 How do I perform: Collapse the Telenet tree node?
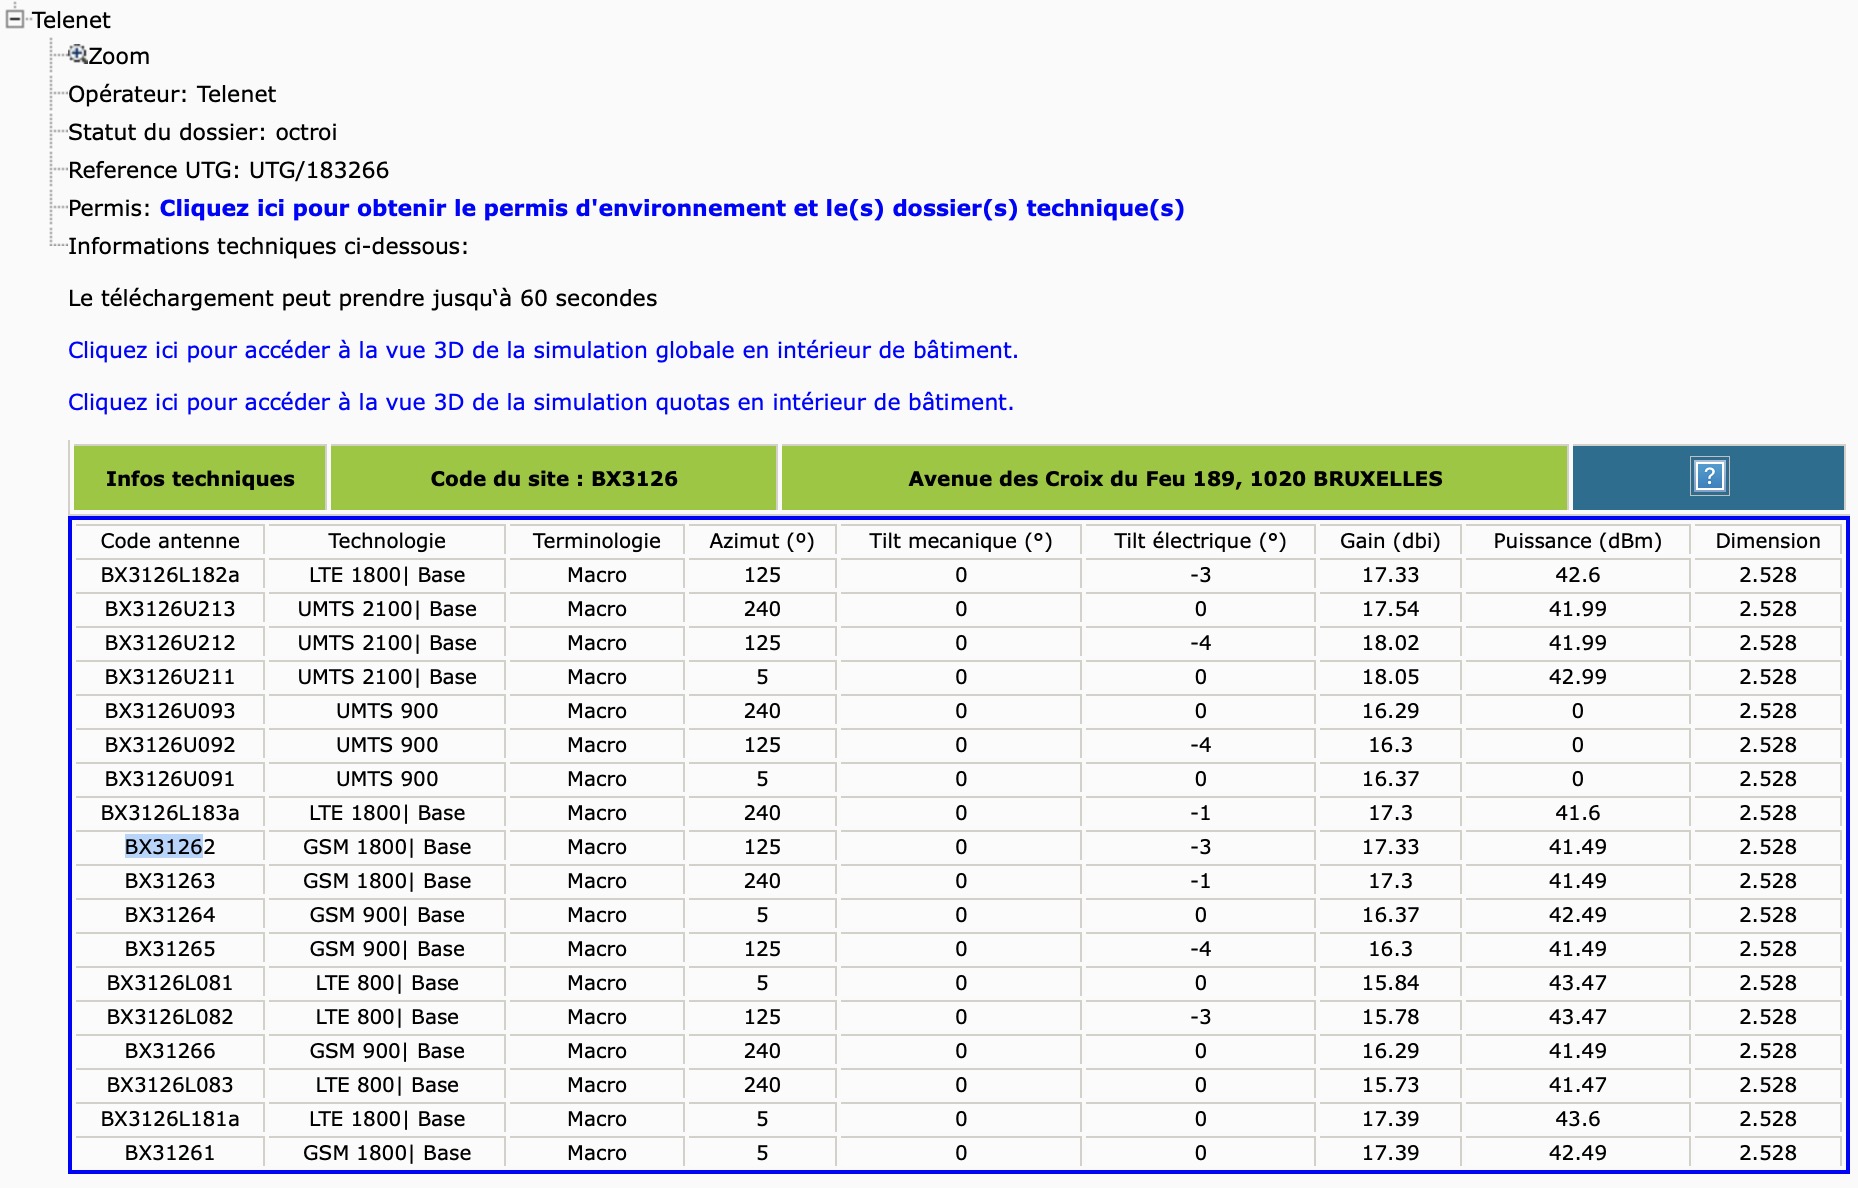click(x=15, y=19)
